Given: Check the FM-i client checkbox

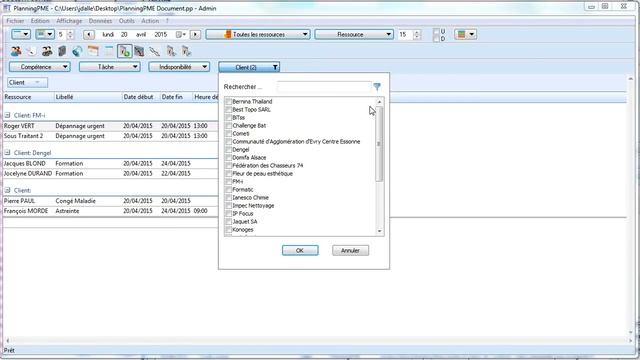Looking at the screenshot, I should point(229,181).
